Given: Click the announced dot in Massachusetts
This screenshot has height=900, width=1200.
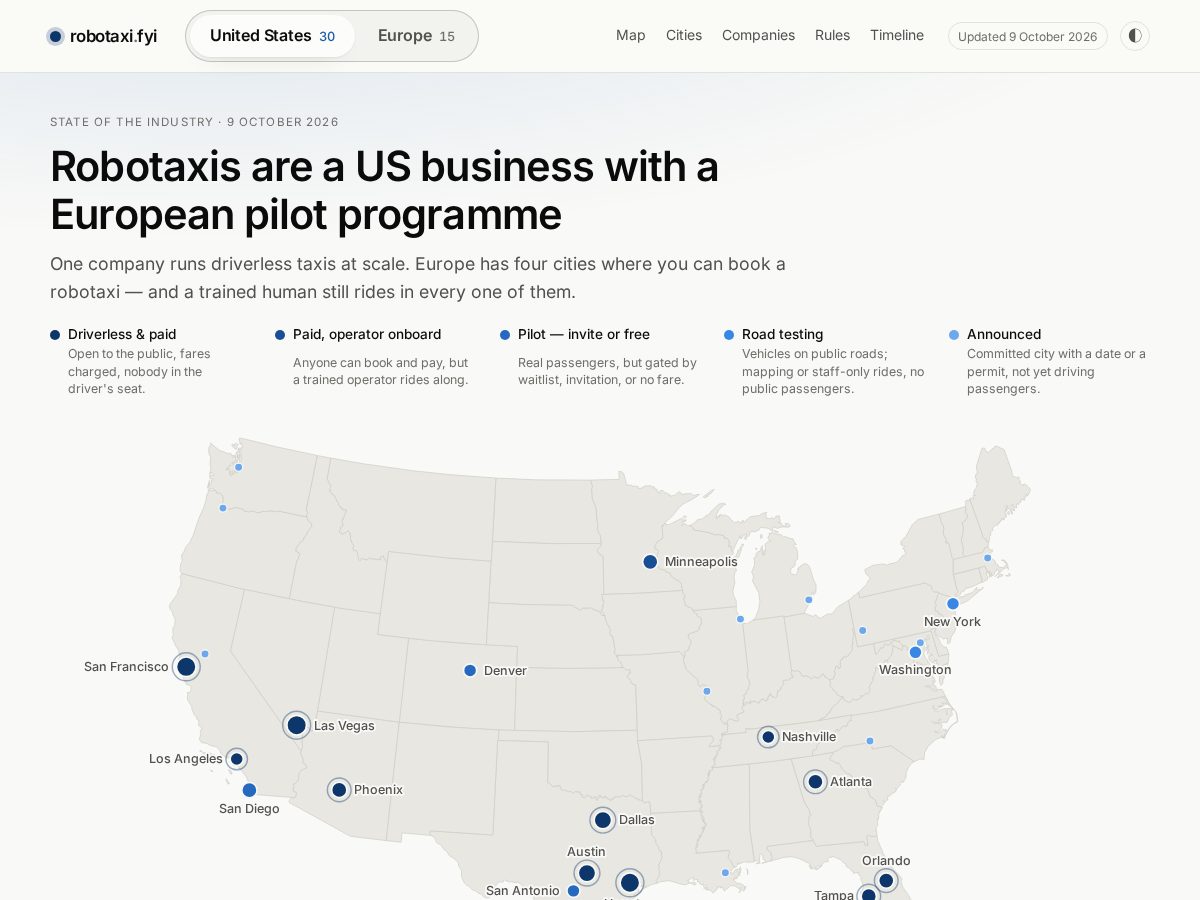Looking at the screenshot, I should coord(987,558).
